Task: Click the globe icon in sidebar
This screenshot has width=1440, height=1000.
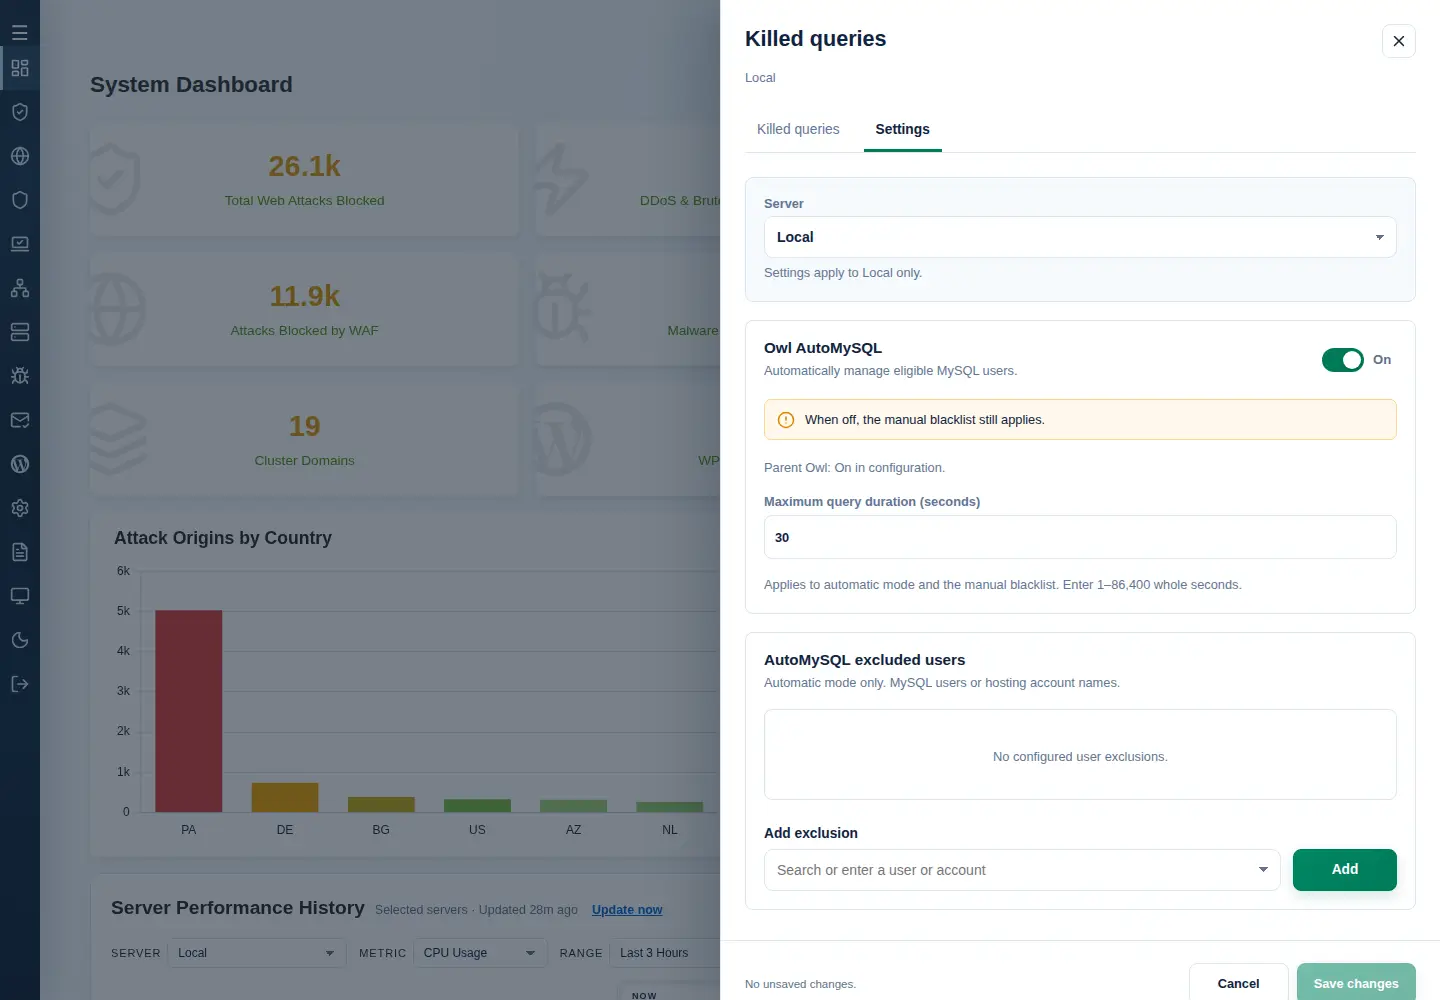Action: pyautogui.click(x=20, y=156)
